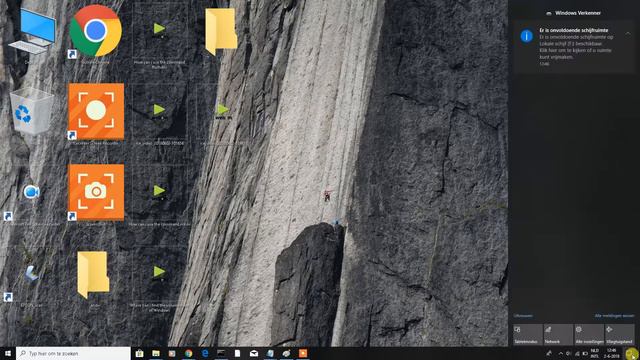
Task: Open the orange Icecream Recorder taskbar icon
Action: coord(302,353)
